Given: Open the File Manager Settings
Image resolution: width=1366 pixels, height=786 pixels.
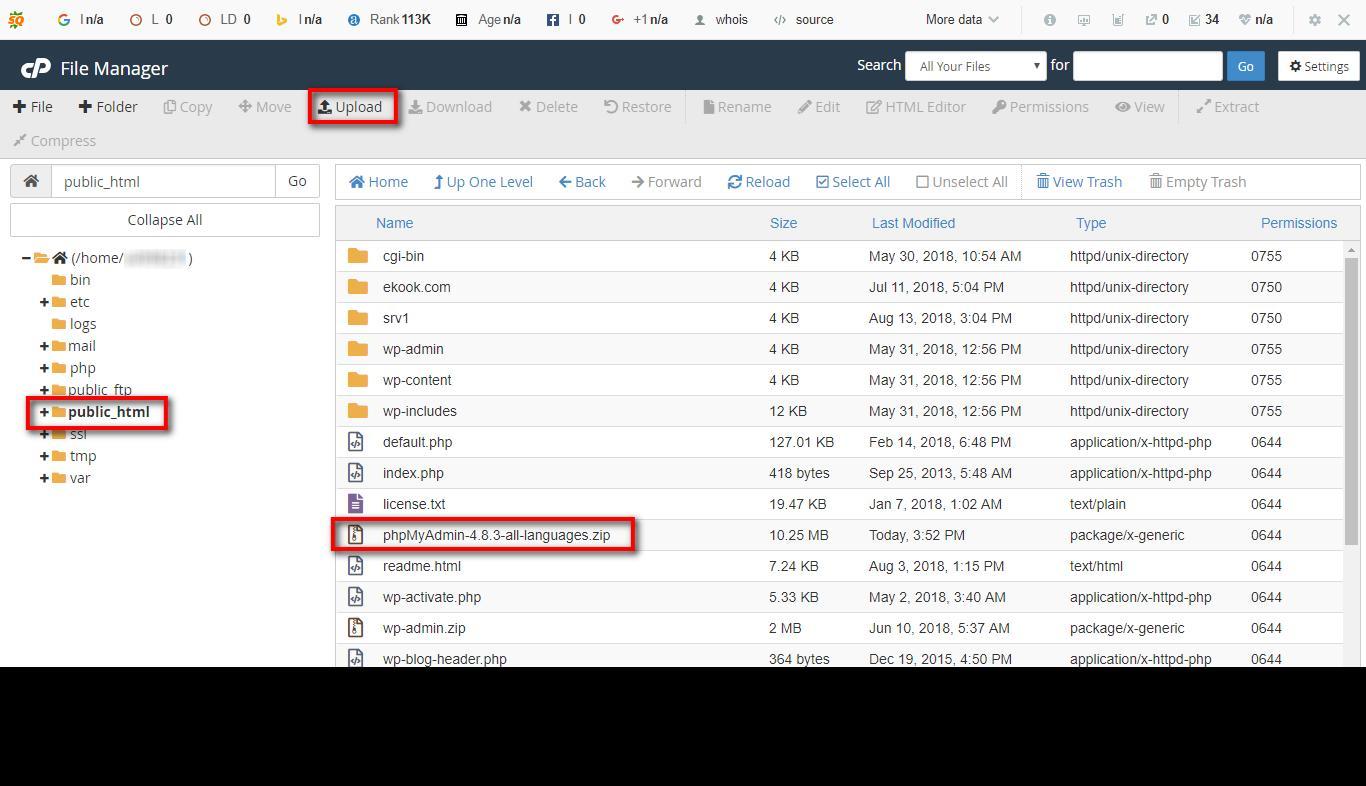Looking at the screenshot, I should pos(1318,66).
